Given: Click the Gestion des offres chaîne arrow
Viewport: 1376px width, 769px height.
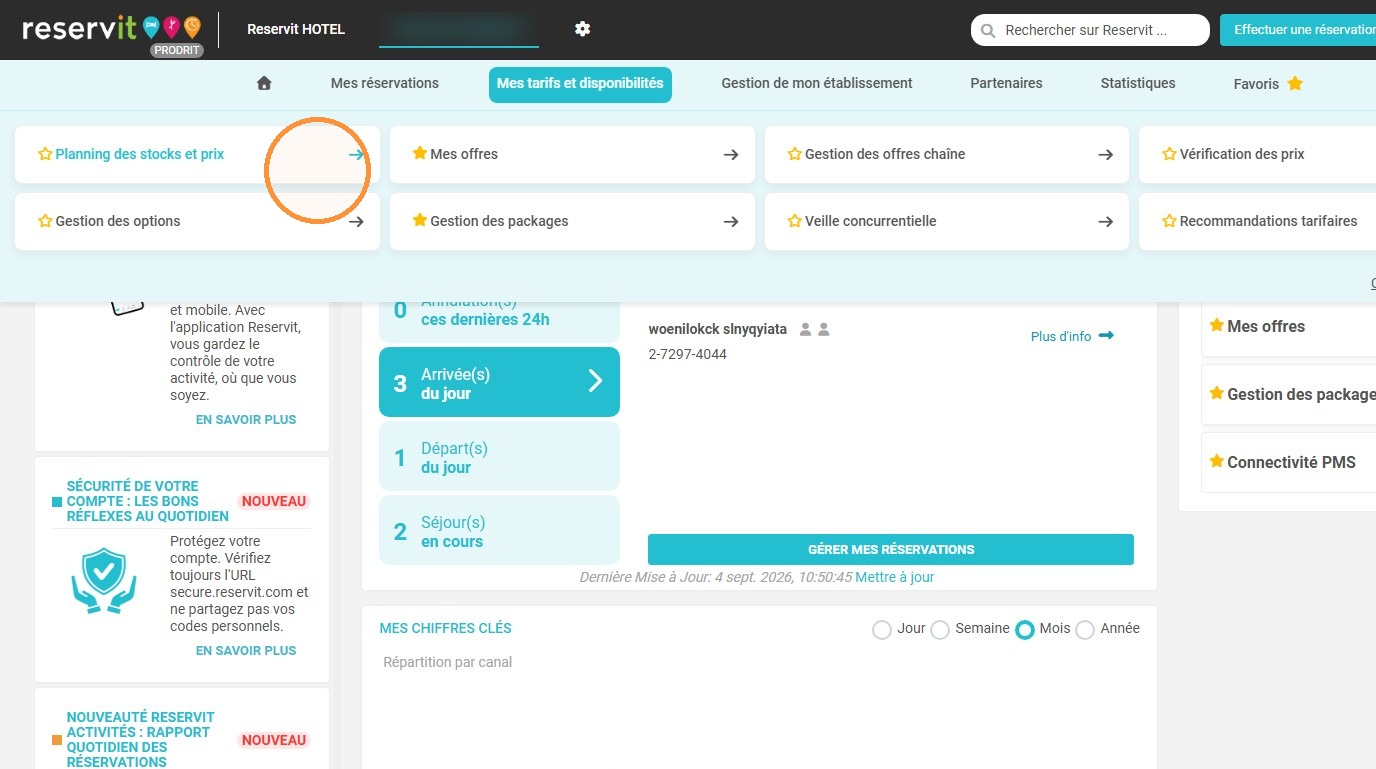Looking at the screenshot, I should click(1105, 155).
